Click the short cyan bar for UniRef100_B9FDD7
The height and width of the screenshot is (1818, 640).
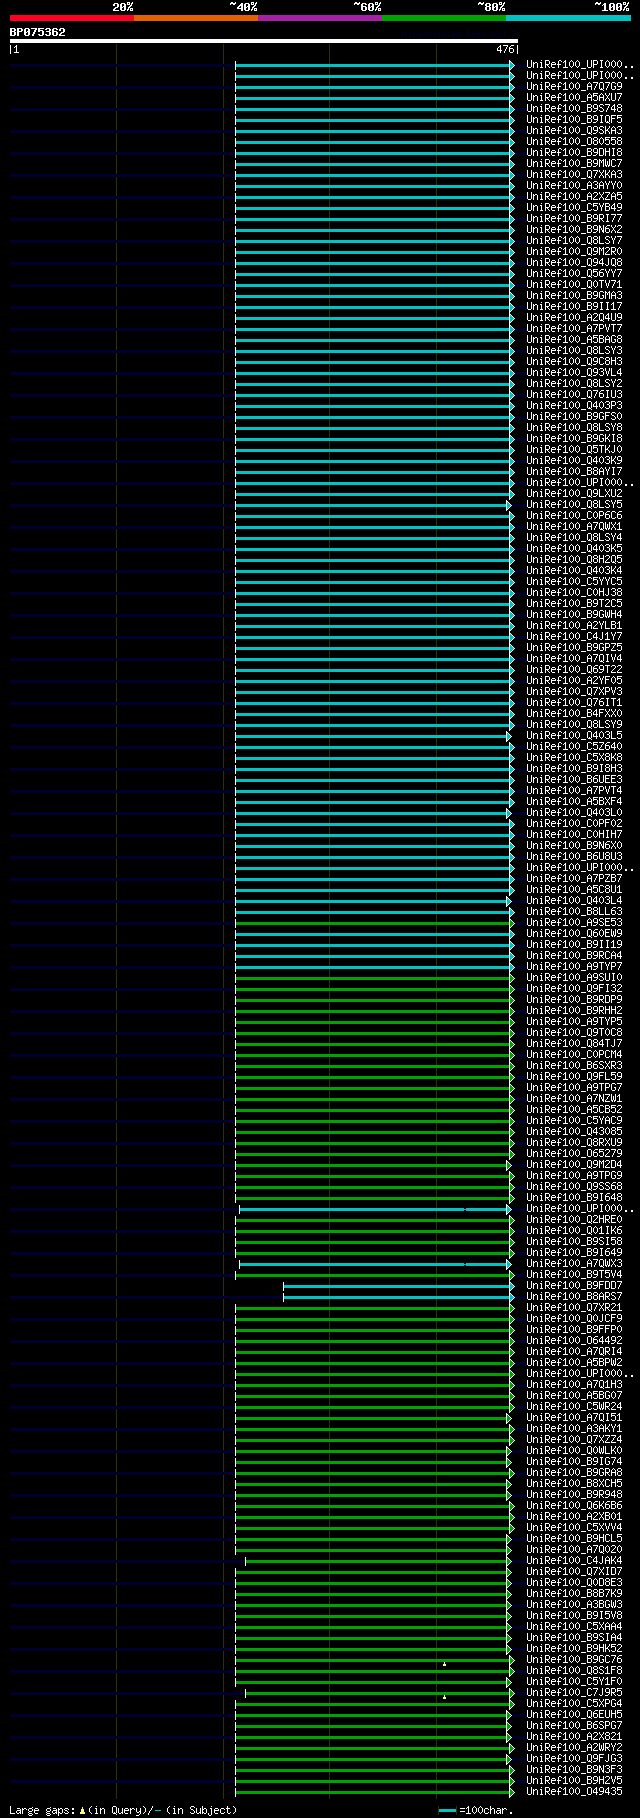point(397,1286)
